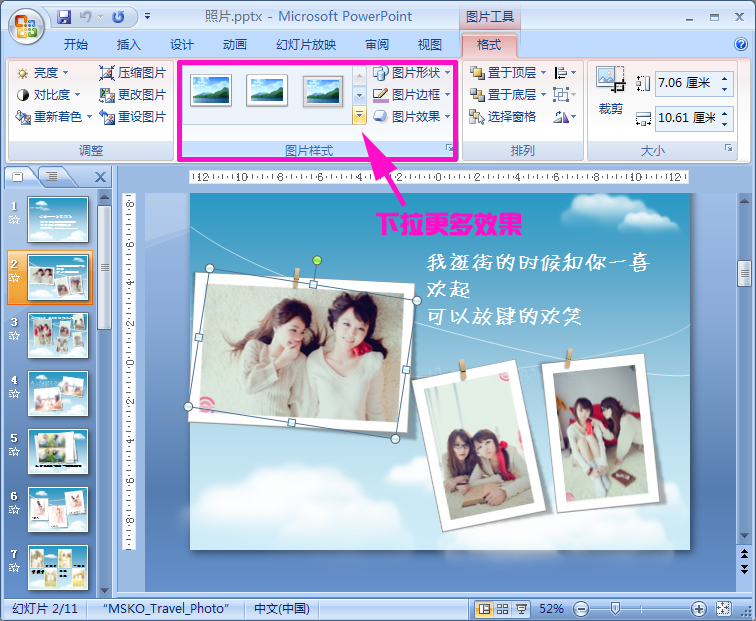
Task: Open the 对比度 contrast dropdown
Action: point(48,94)
